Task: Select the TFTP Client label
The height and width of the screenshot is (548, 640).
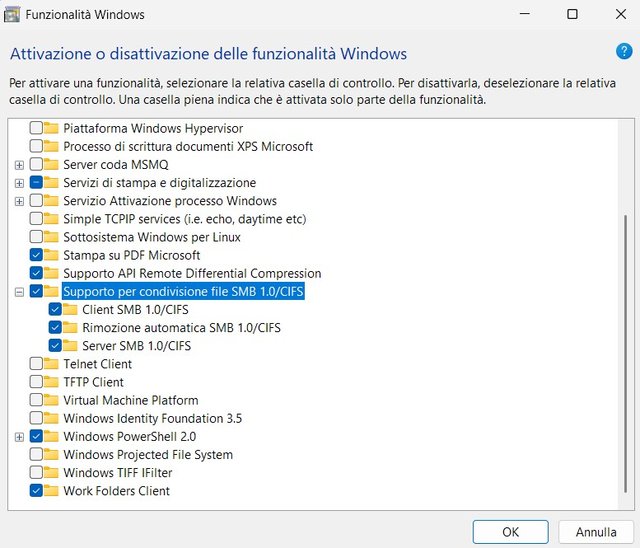Action: [x=93, y=382]
